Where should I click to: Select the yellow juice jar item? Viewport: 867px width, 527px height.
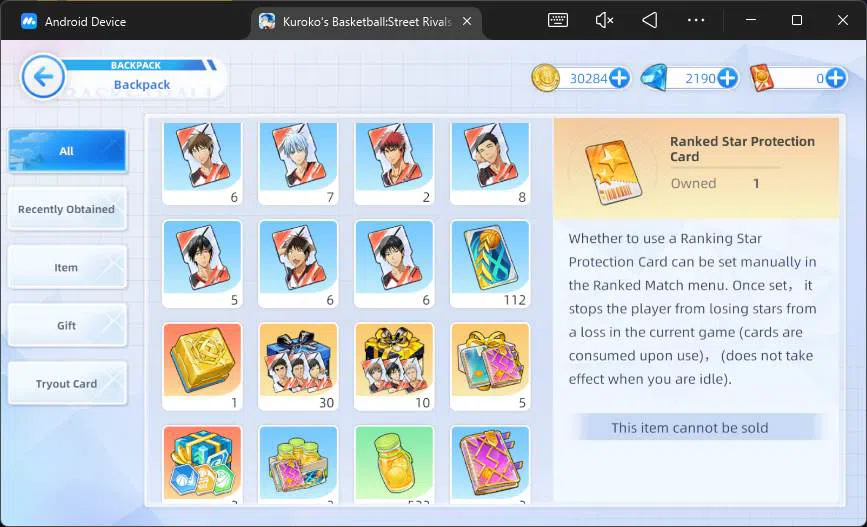(x=394, y=465)
